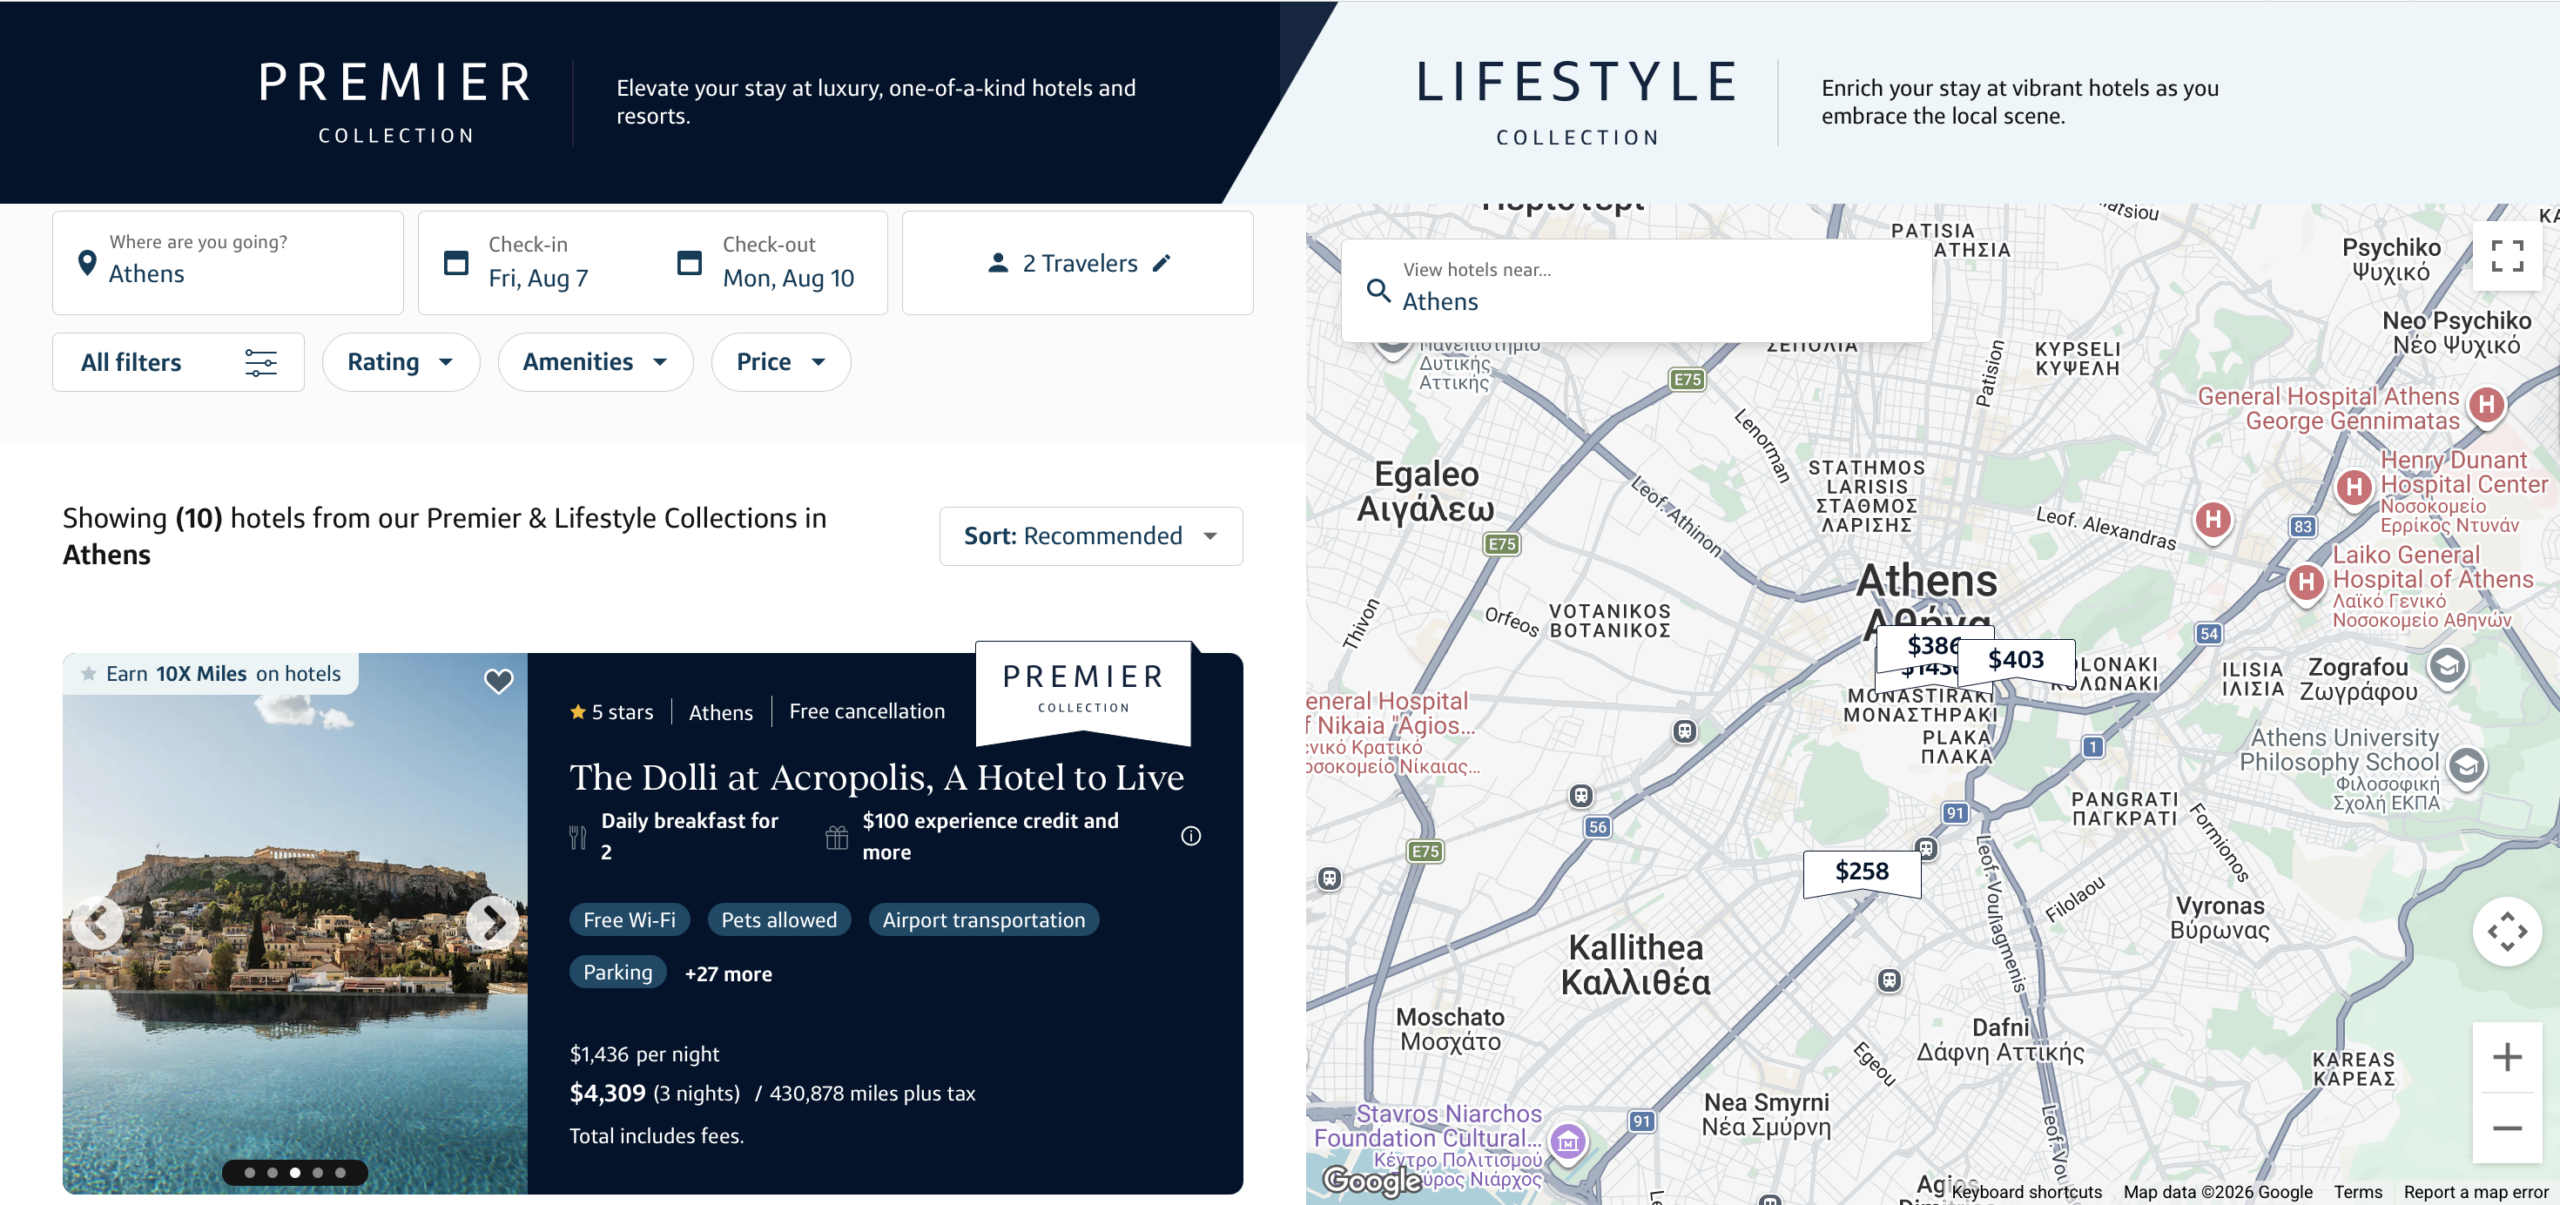Image resolution: width=2560 pixels, height=1205 pixels.
Task: Click the gift icon by experience credit
Action: 837,837
